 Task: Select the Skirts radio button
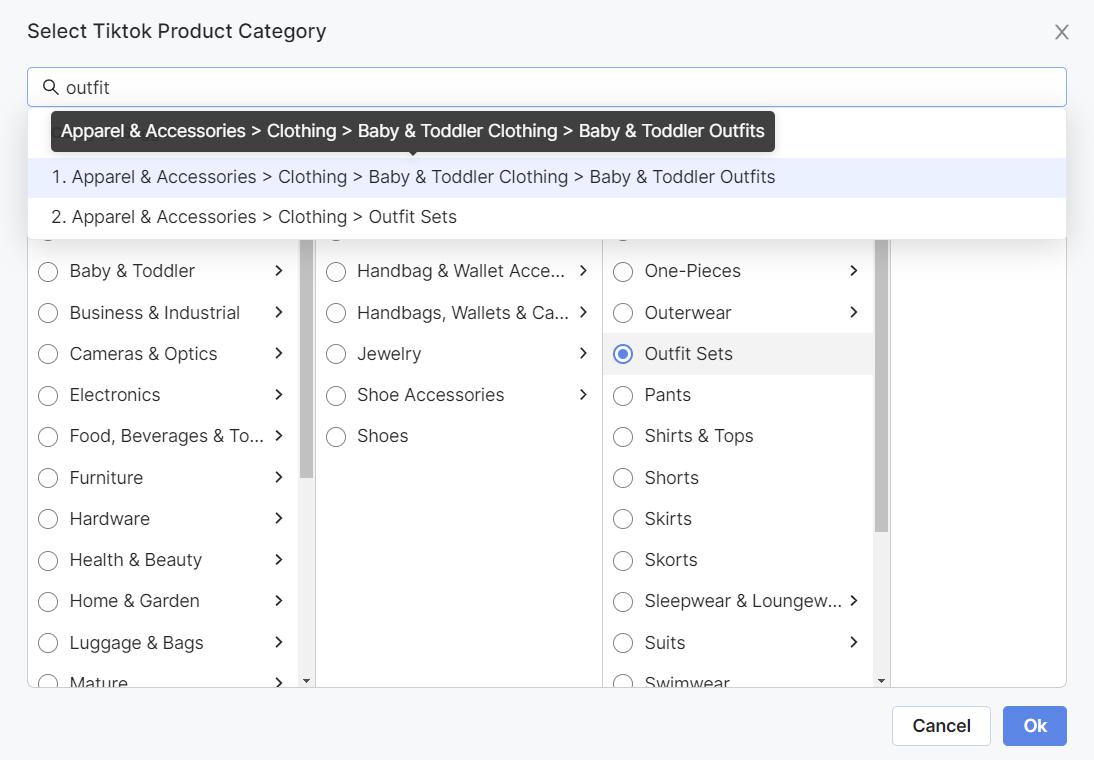point(623,519)
